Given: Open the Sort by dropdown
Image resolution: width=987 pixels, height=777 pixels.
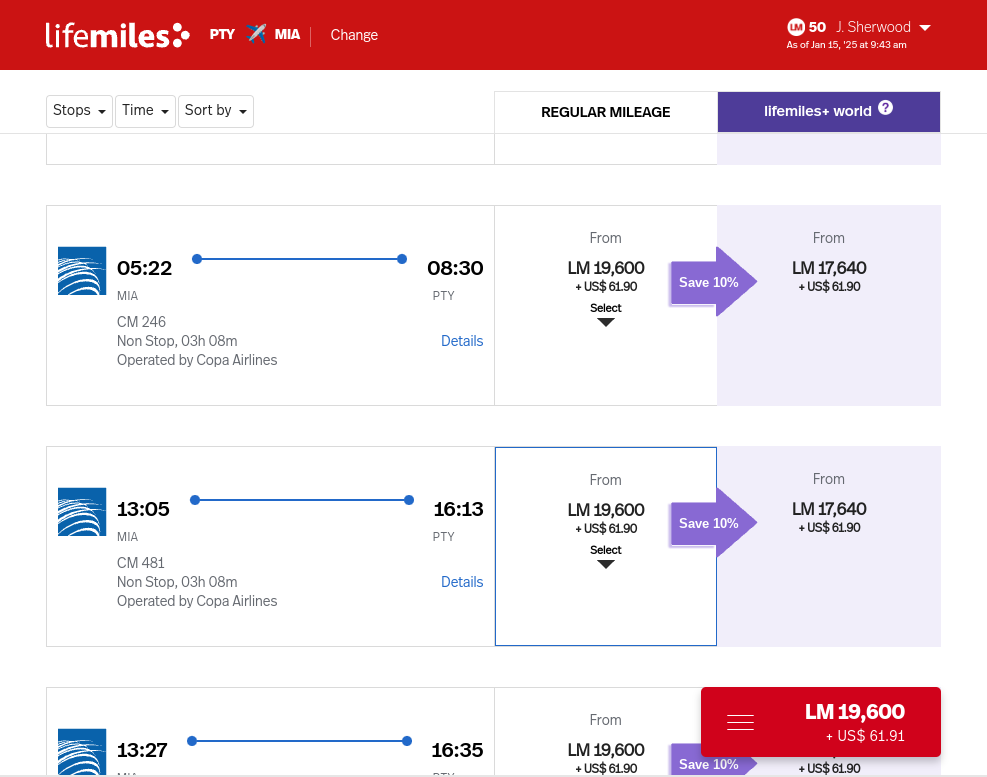Looking at the screenshot, I should point(216,111).
